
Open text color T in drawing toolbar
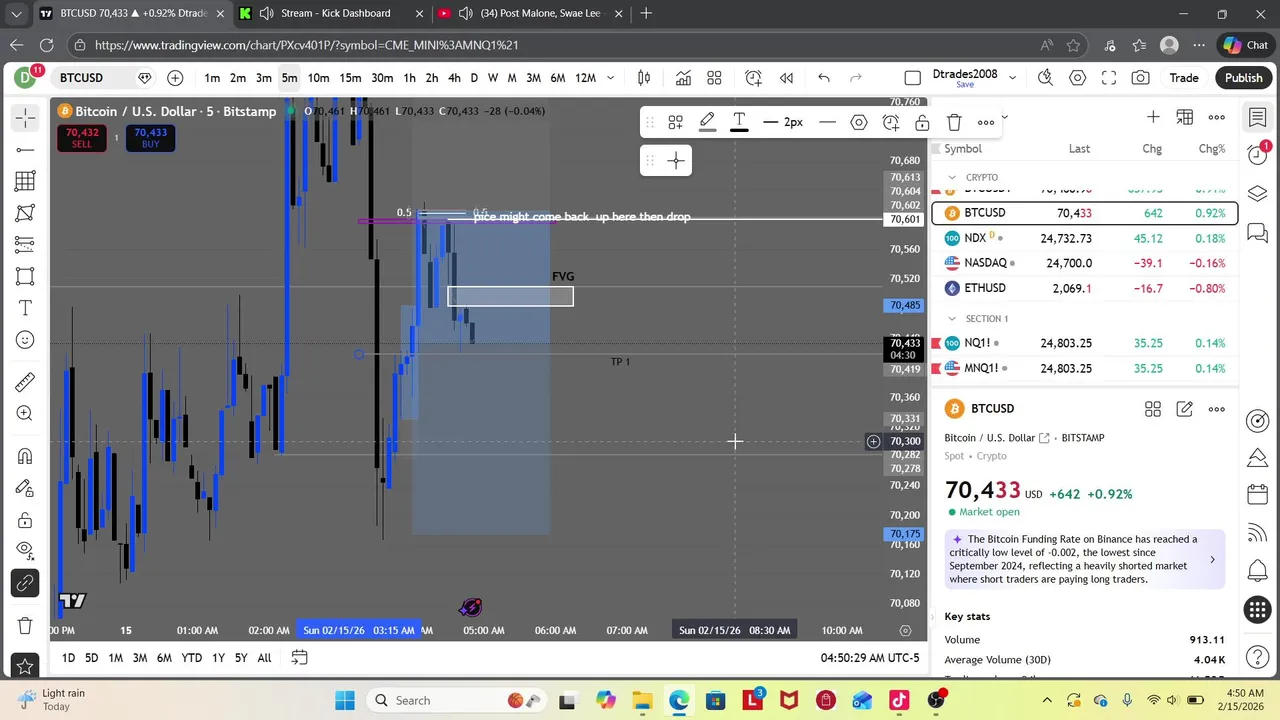[x=739, y=122]
